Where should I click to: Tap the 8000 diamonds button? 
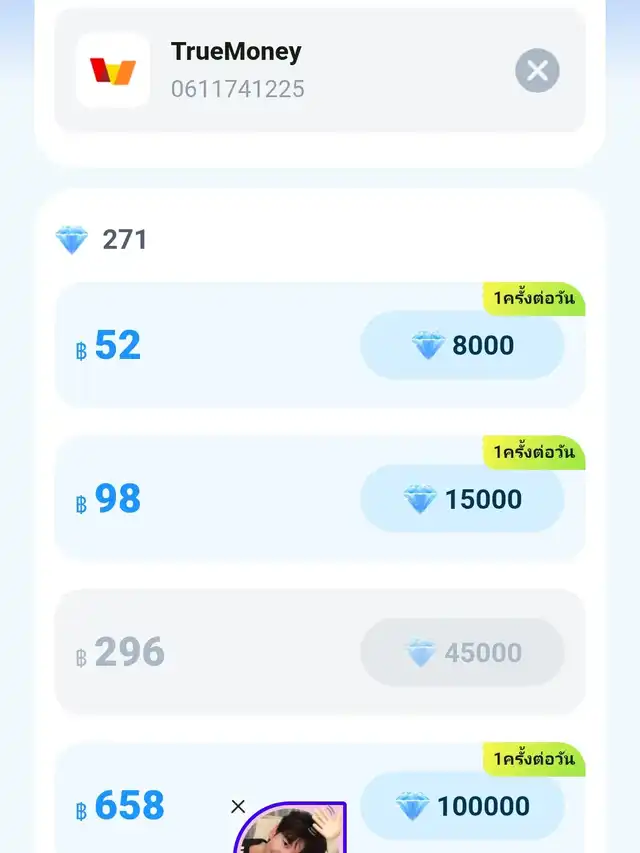(x=462, y=346)
